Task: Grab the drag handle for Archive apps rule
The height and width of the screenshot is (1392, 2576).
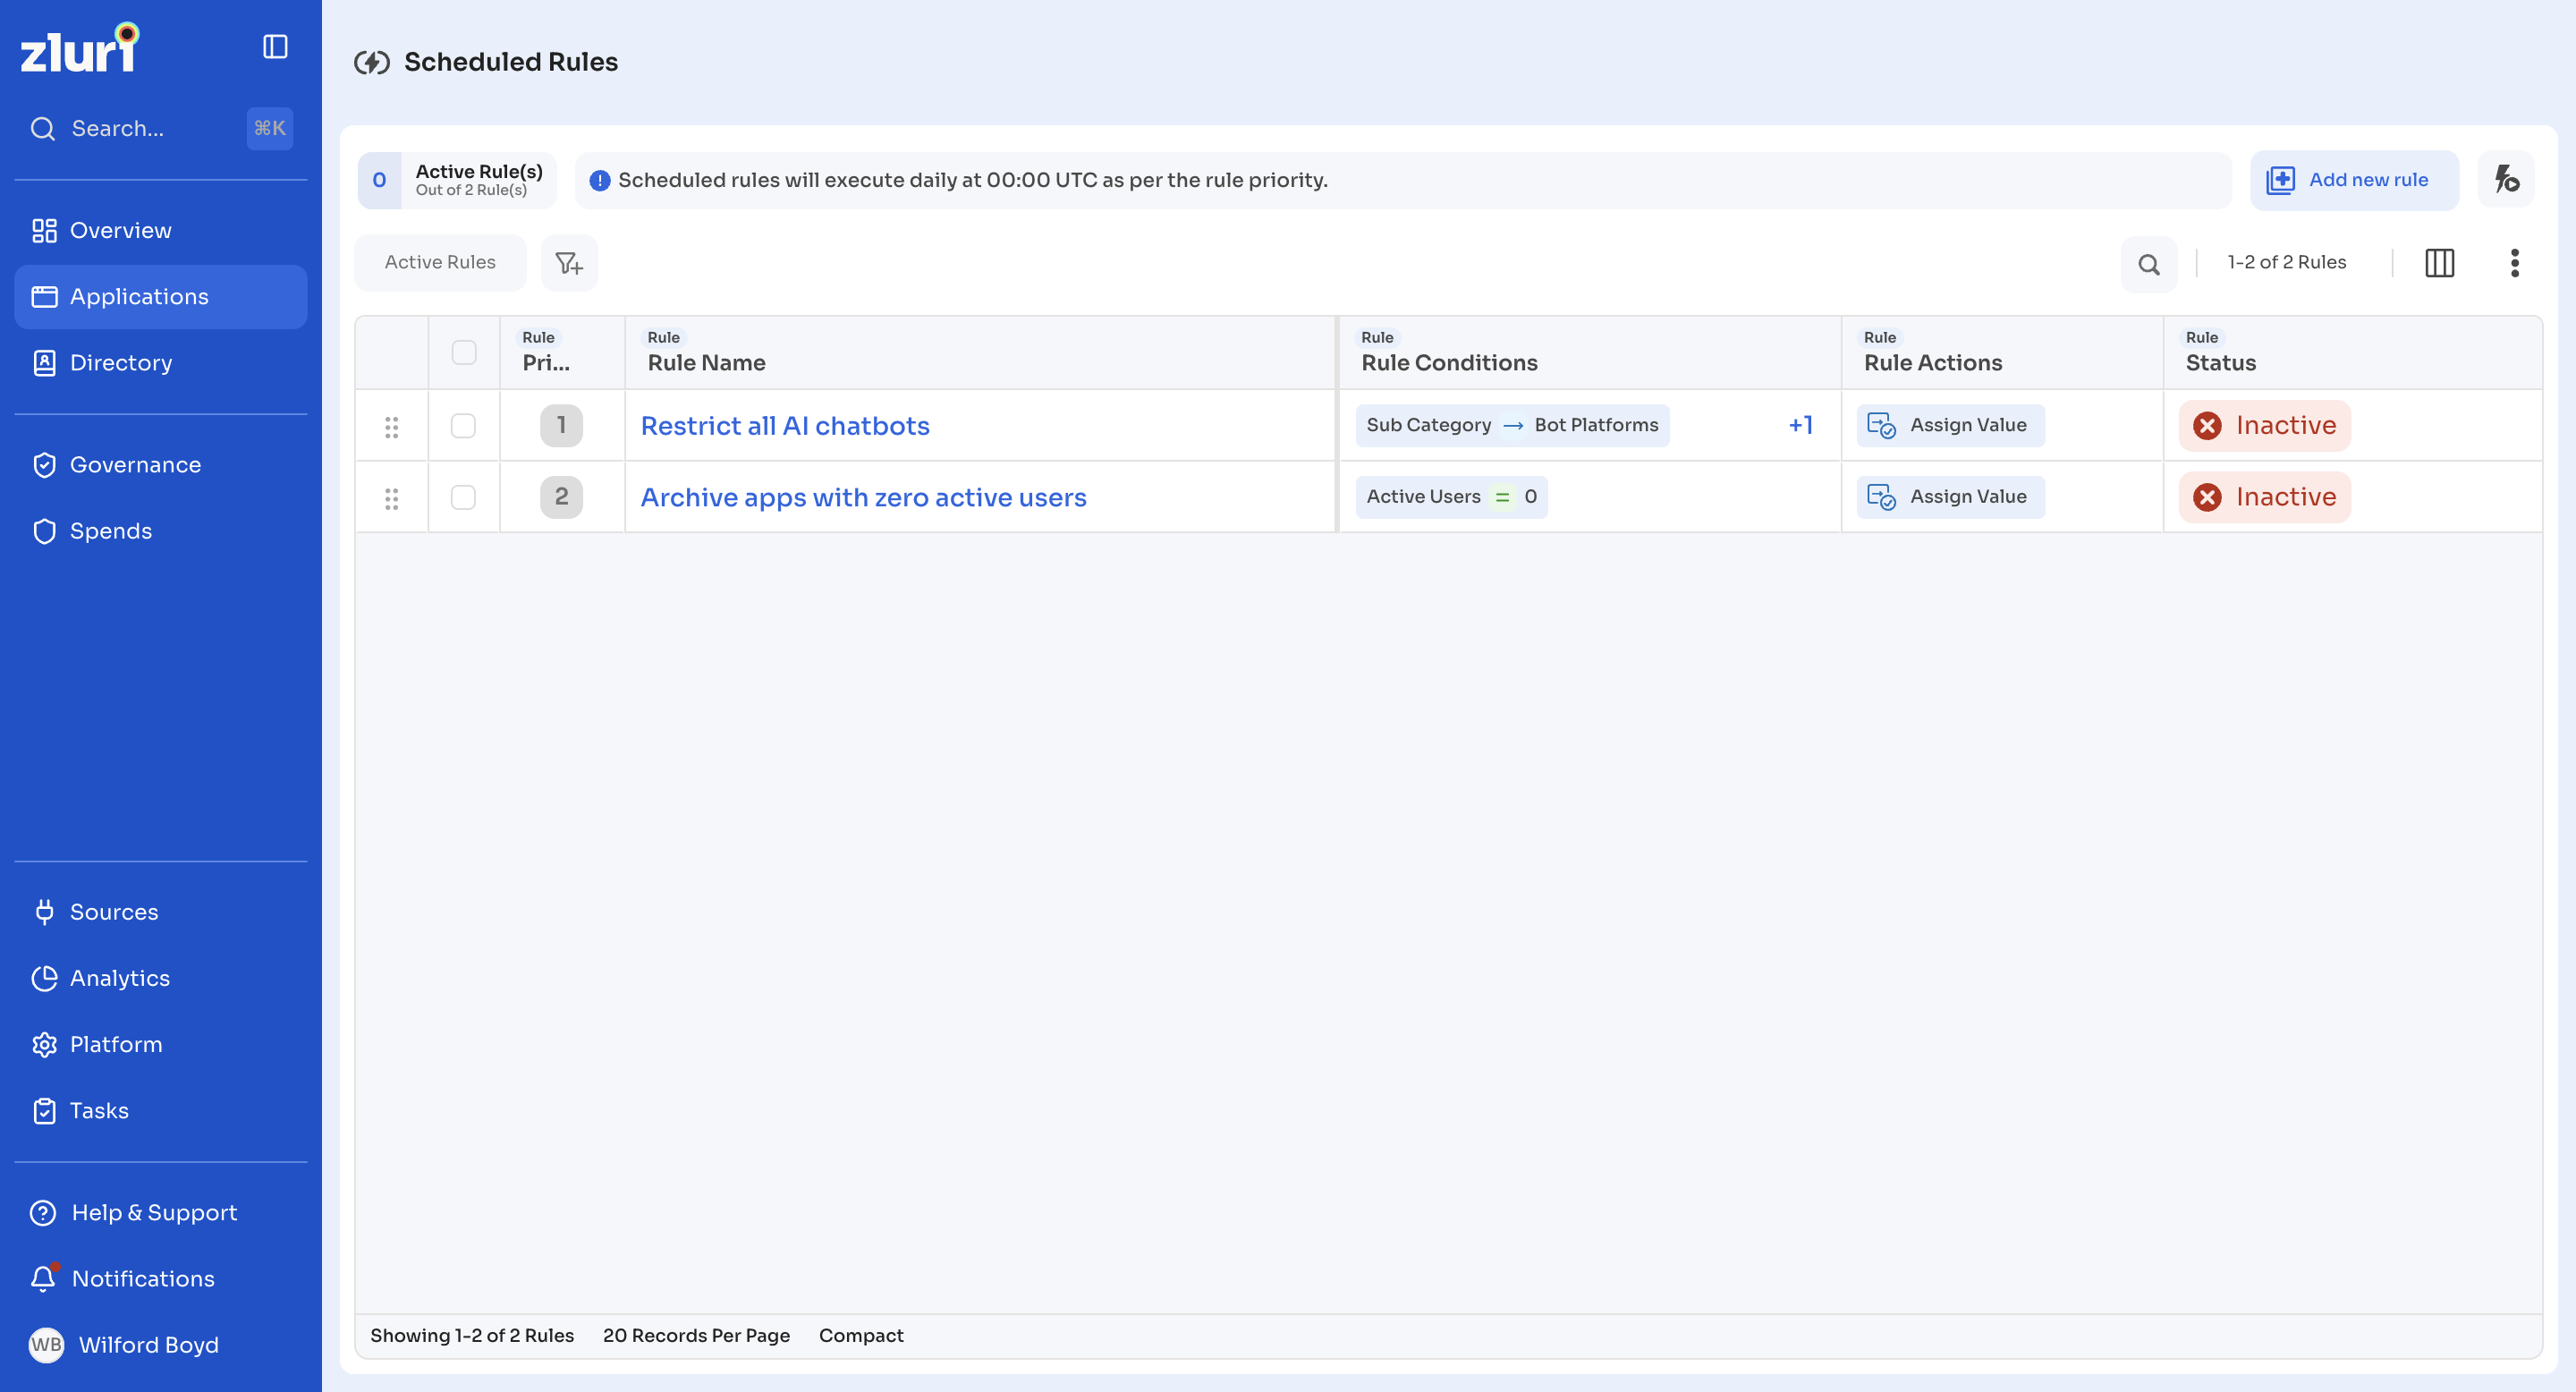Action: 392,498
